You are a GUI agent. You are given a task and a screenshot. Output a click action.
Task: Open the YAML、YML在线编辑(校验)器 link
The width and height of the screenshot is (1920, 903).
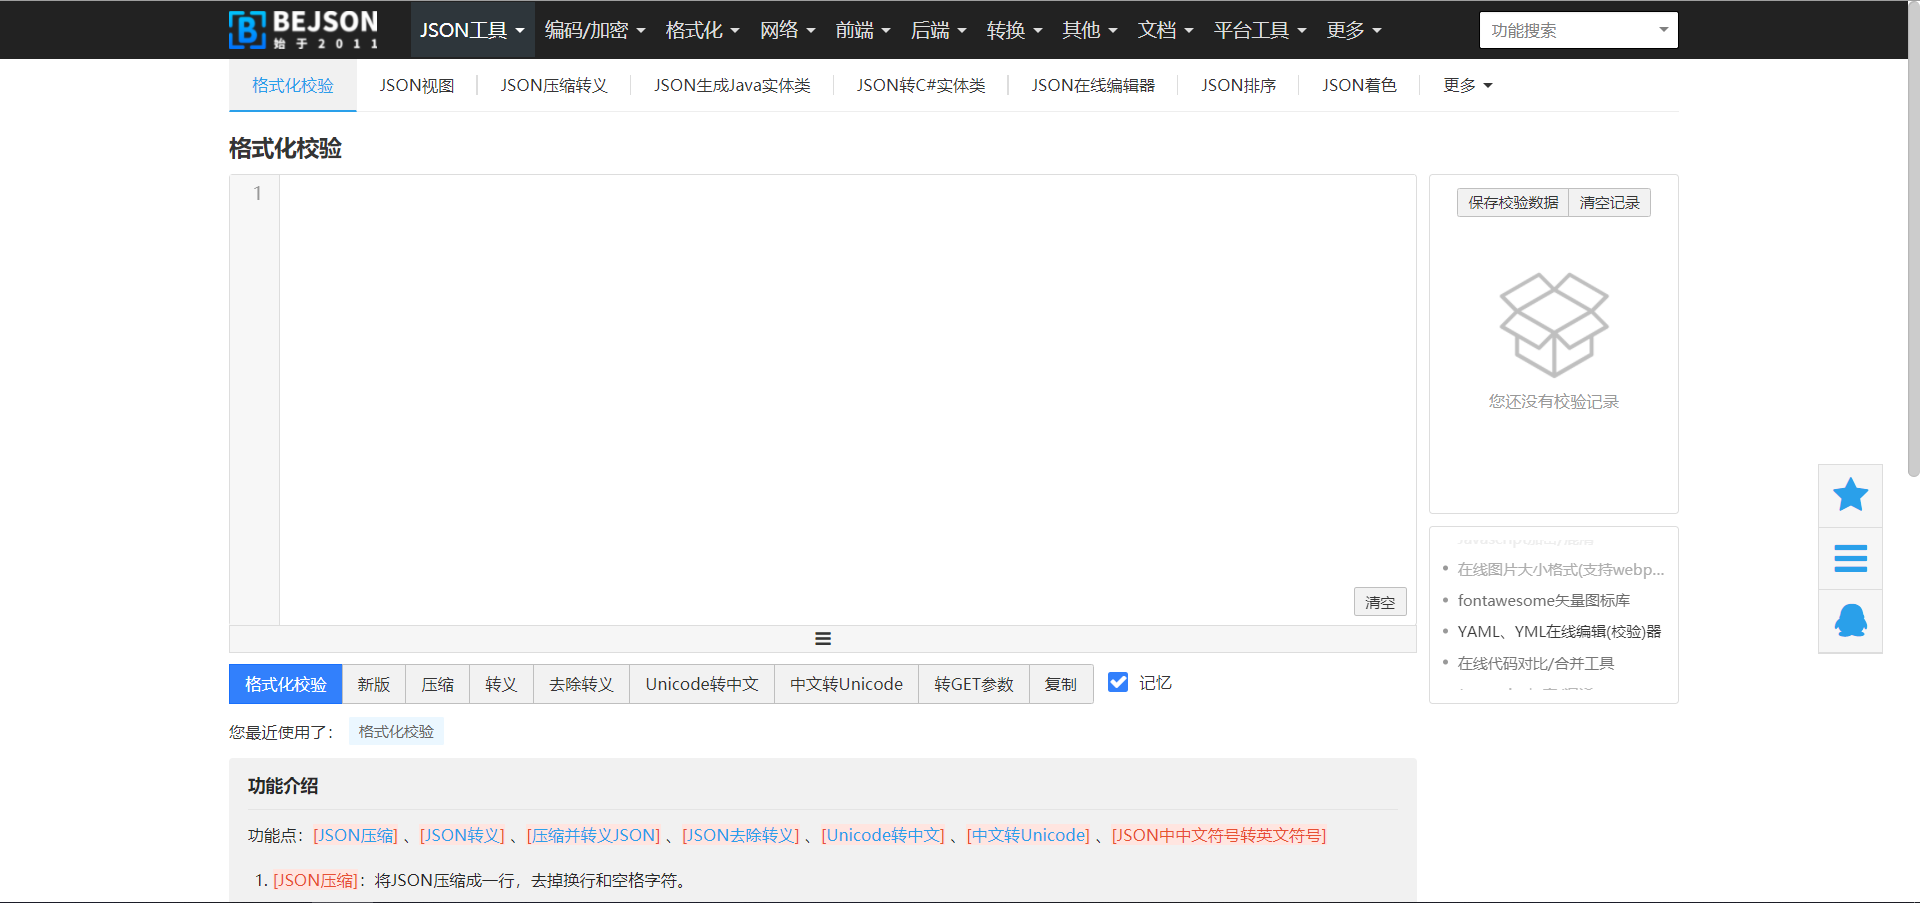(1558, 631)
